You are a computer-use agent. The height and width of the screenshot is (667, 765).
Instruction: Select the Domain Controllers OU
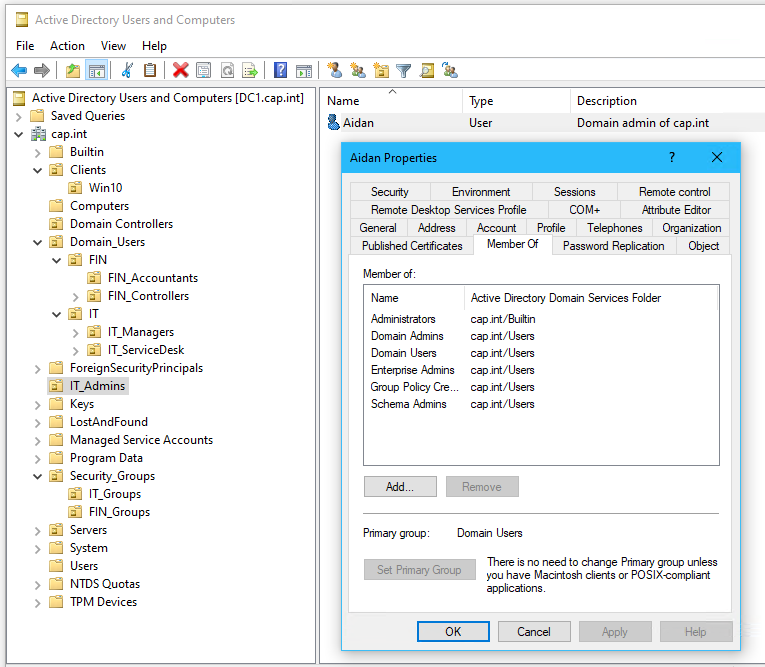point(121,224)
